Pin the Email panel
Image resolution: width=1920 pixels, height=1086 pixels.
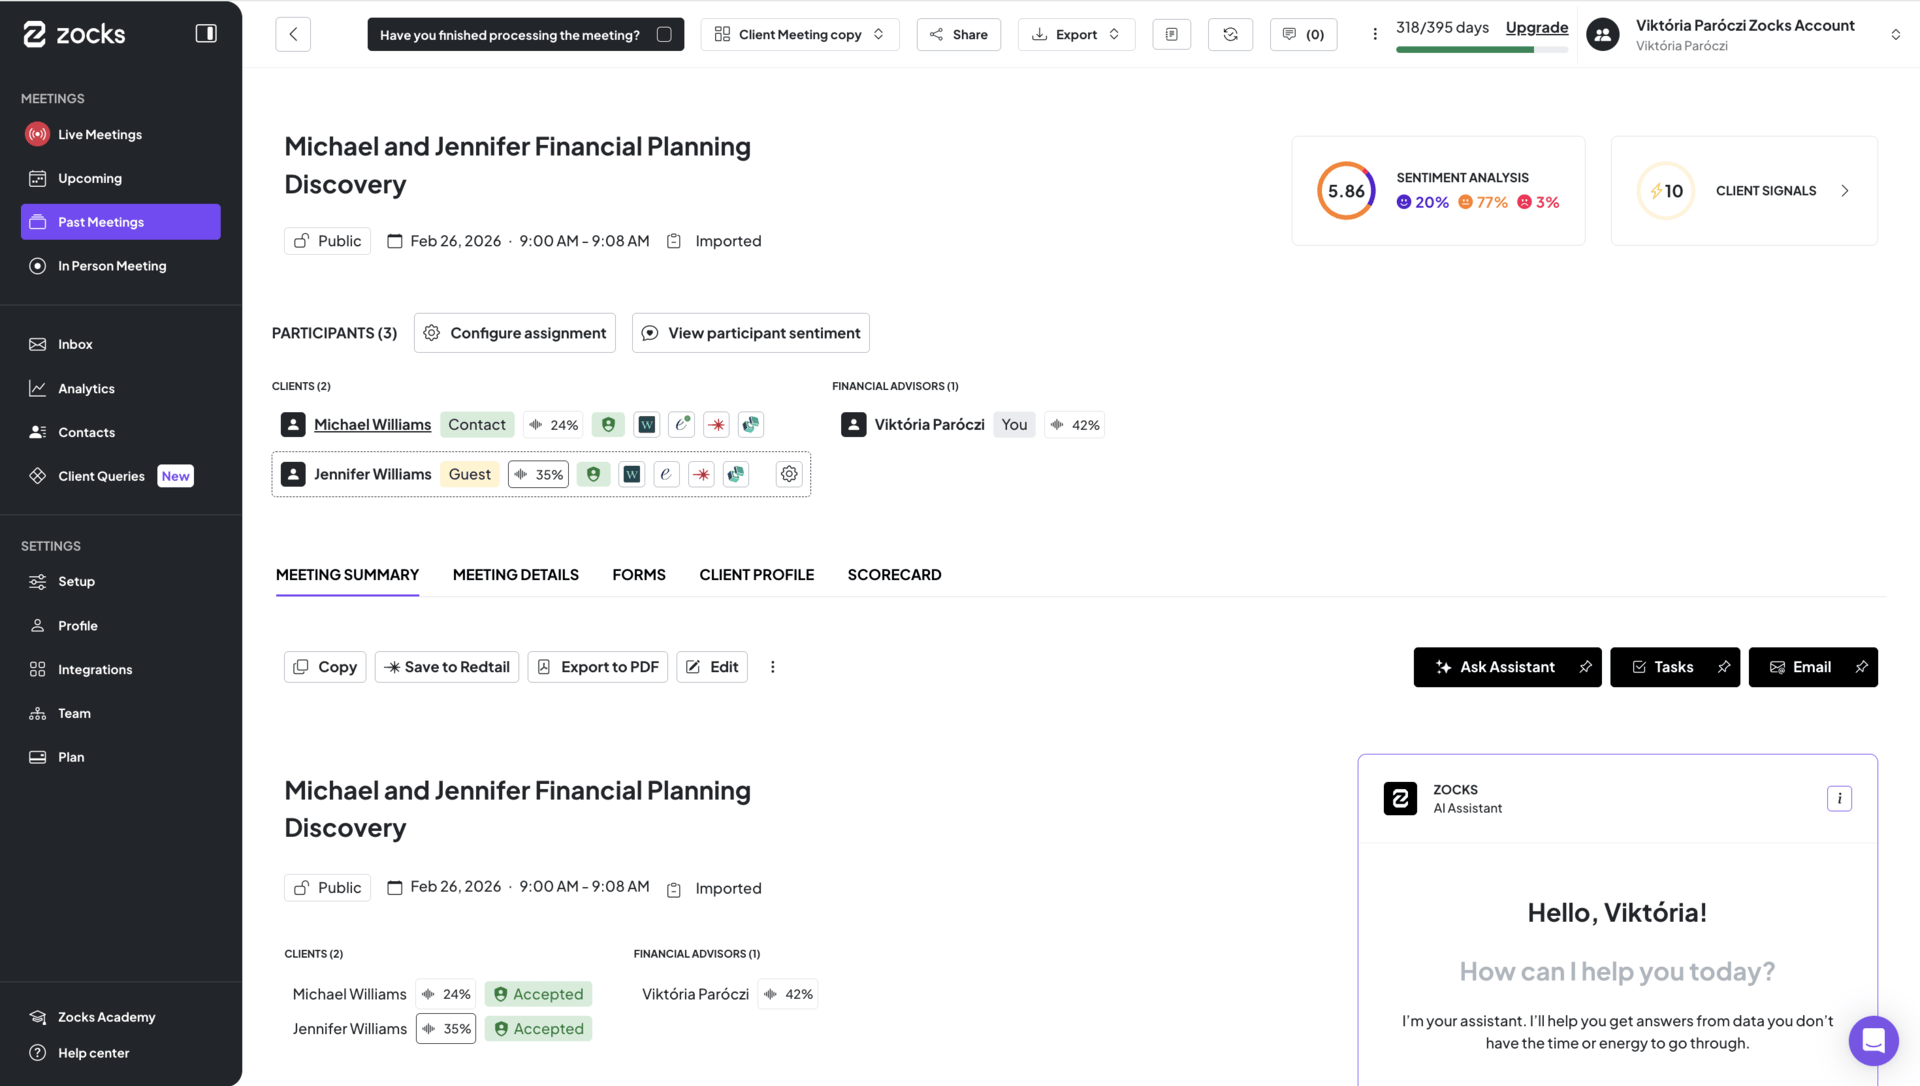(1861, 667)
